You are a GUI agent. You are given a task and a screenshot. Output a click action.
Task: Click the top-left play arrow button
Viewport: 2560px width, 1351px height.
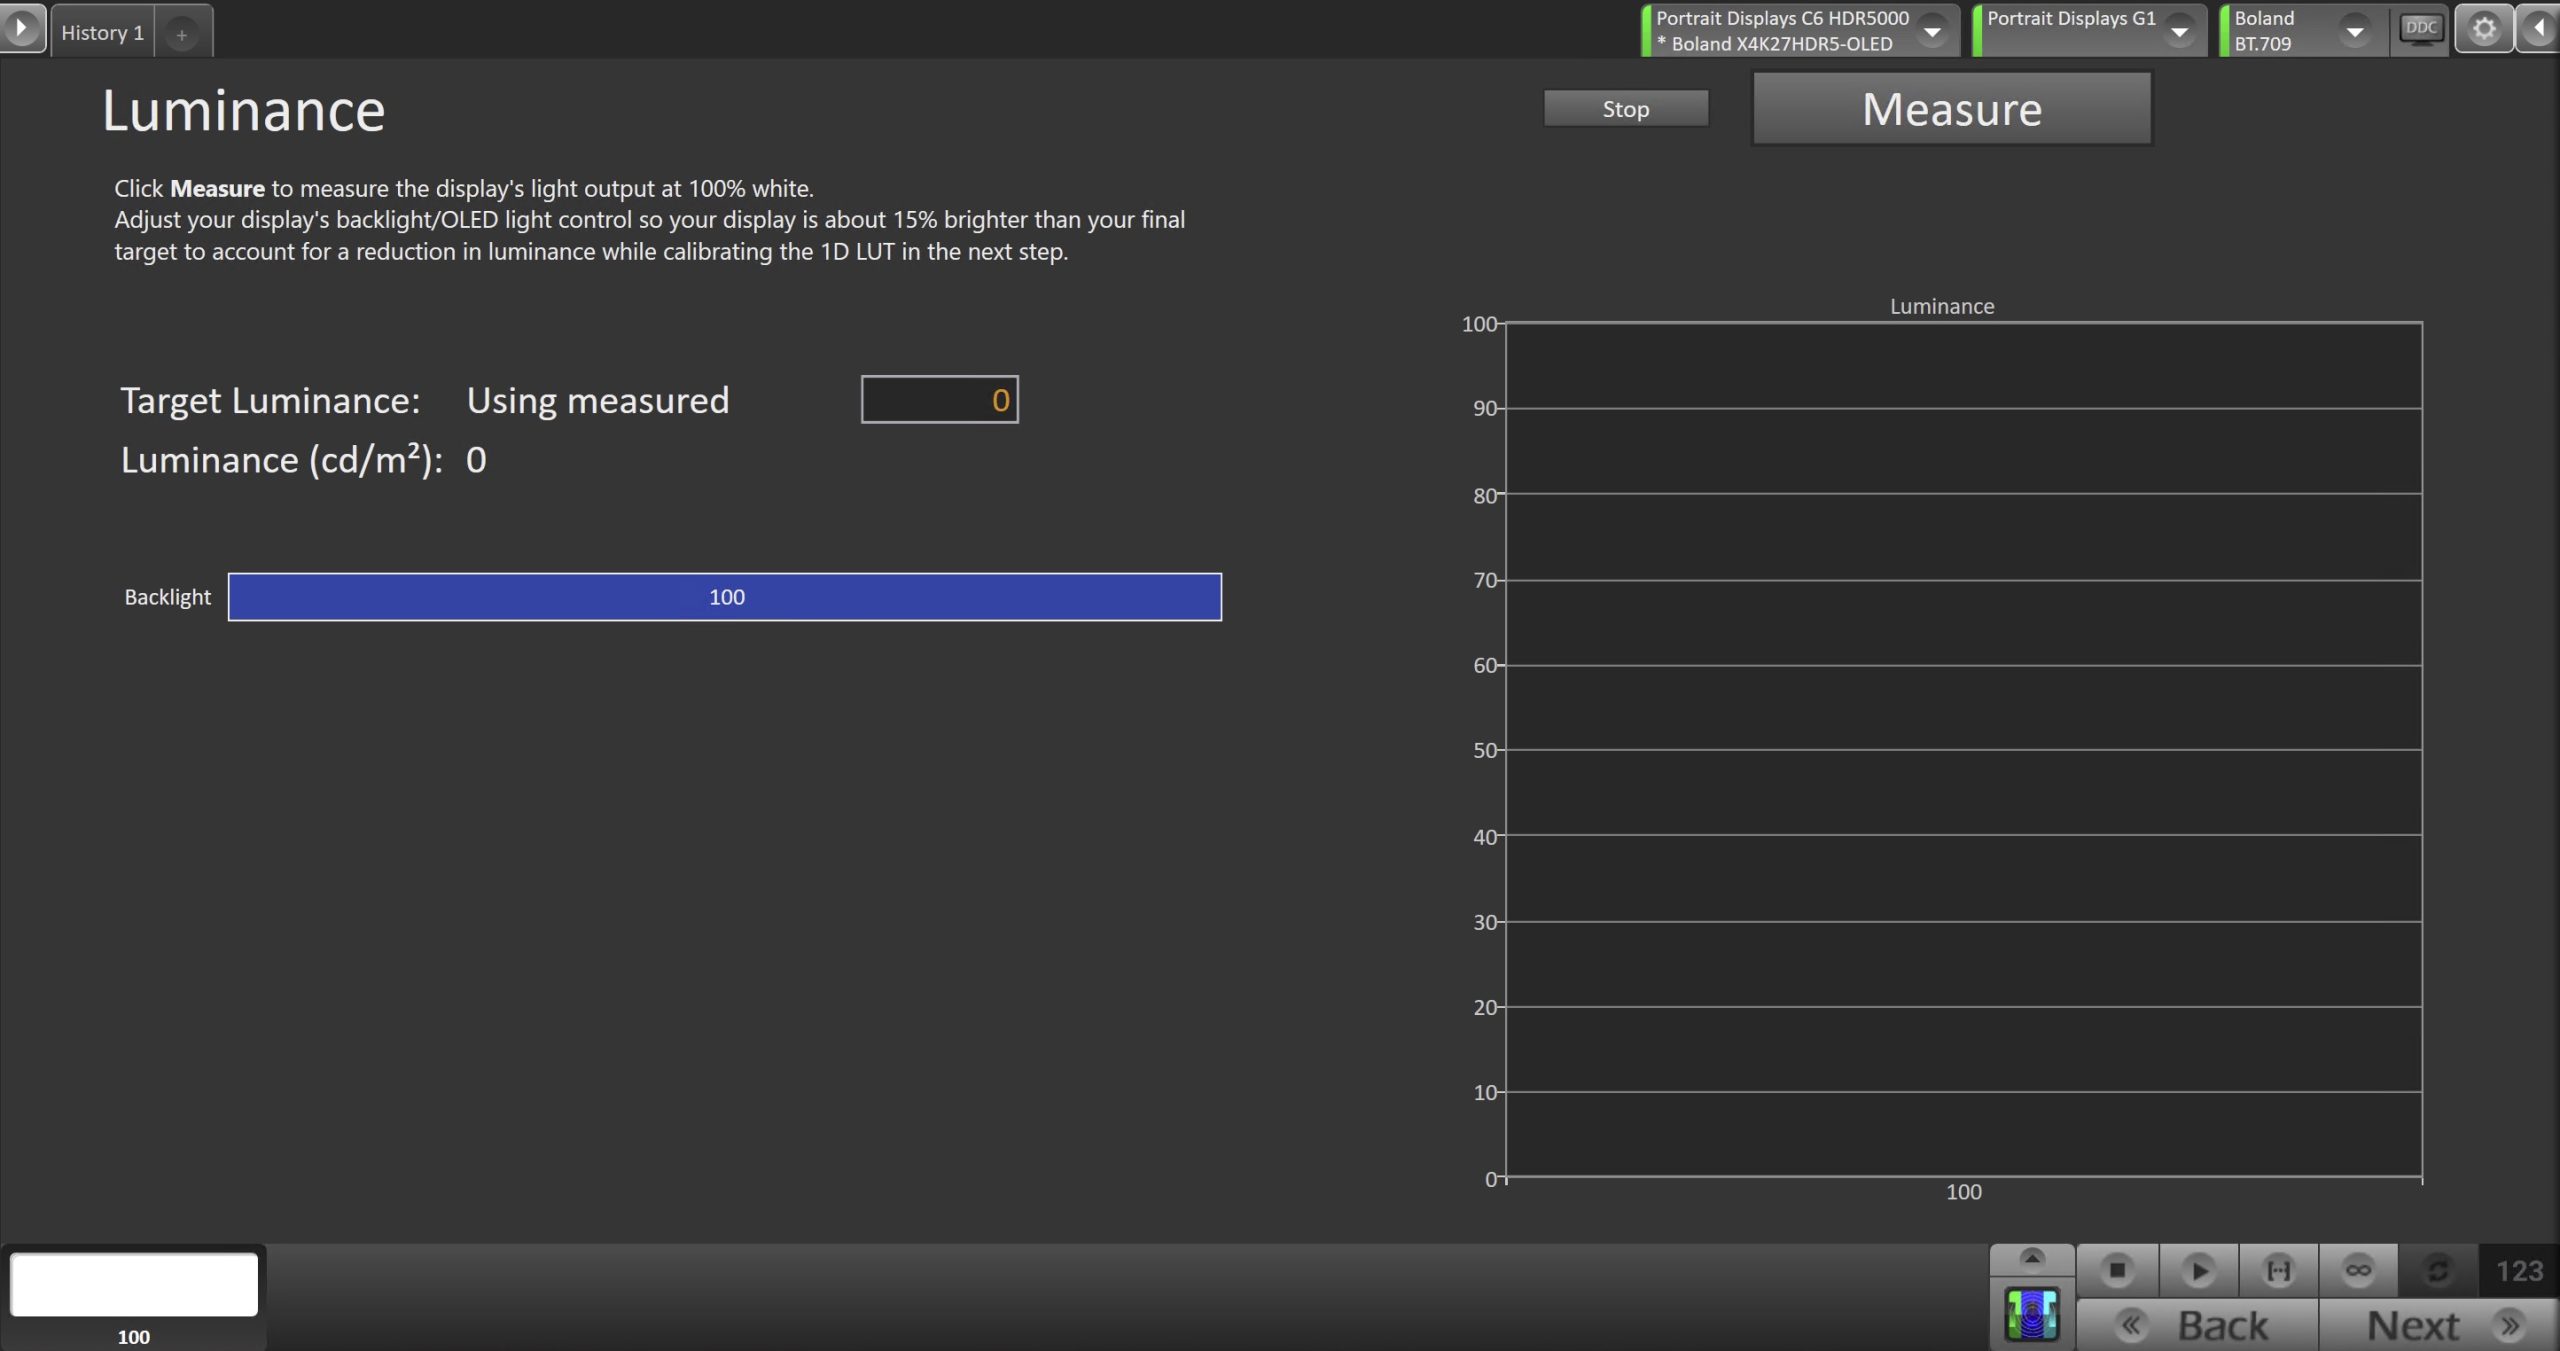click(22, 27)
